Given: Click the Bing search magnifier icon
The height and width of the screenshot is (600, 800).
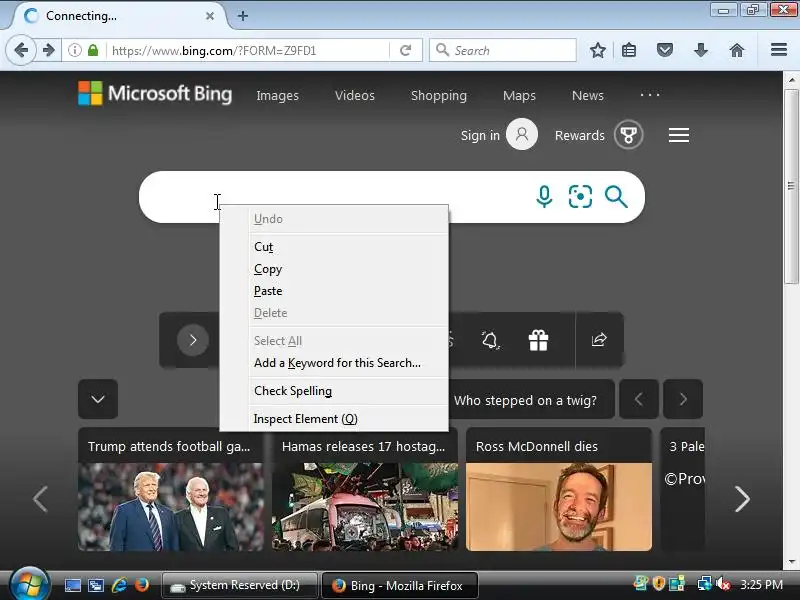Looking at the screenshot, I should [x=616, y=197].
